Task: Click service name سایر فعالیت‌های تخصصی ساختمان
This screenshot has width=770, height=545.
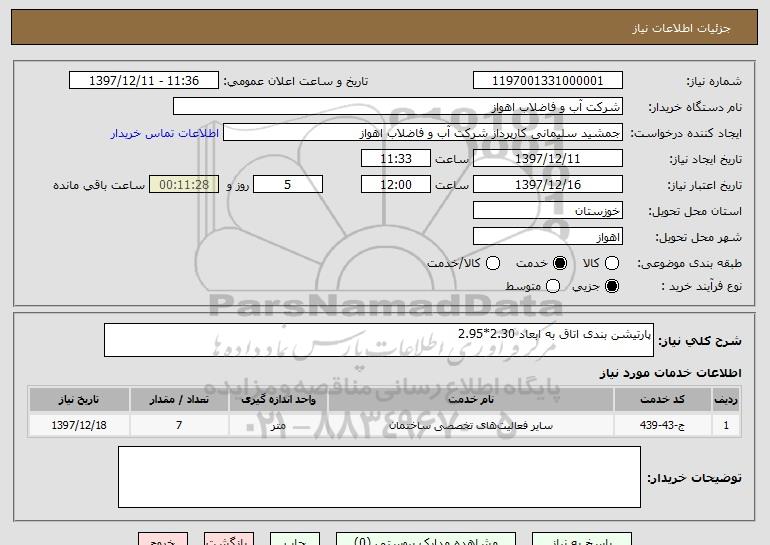Action: (x=470, y=425)
